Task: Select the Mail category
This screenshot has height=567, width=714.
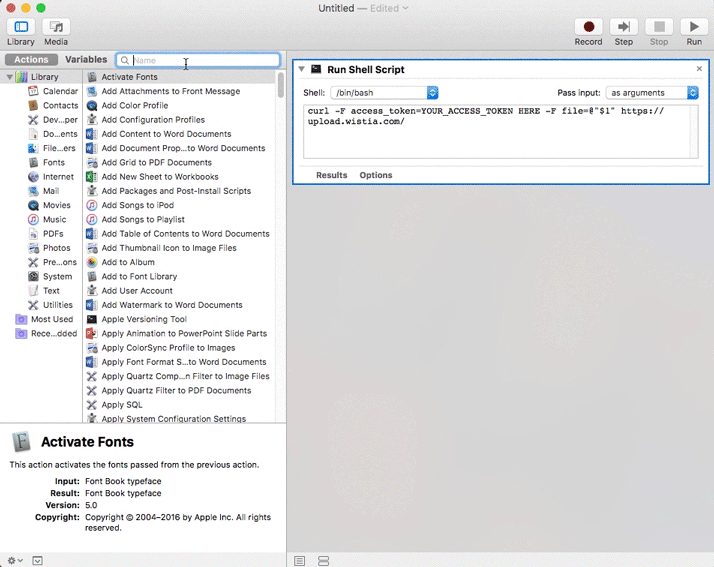Action: coord(44,191)
